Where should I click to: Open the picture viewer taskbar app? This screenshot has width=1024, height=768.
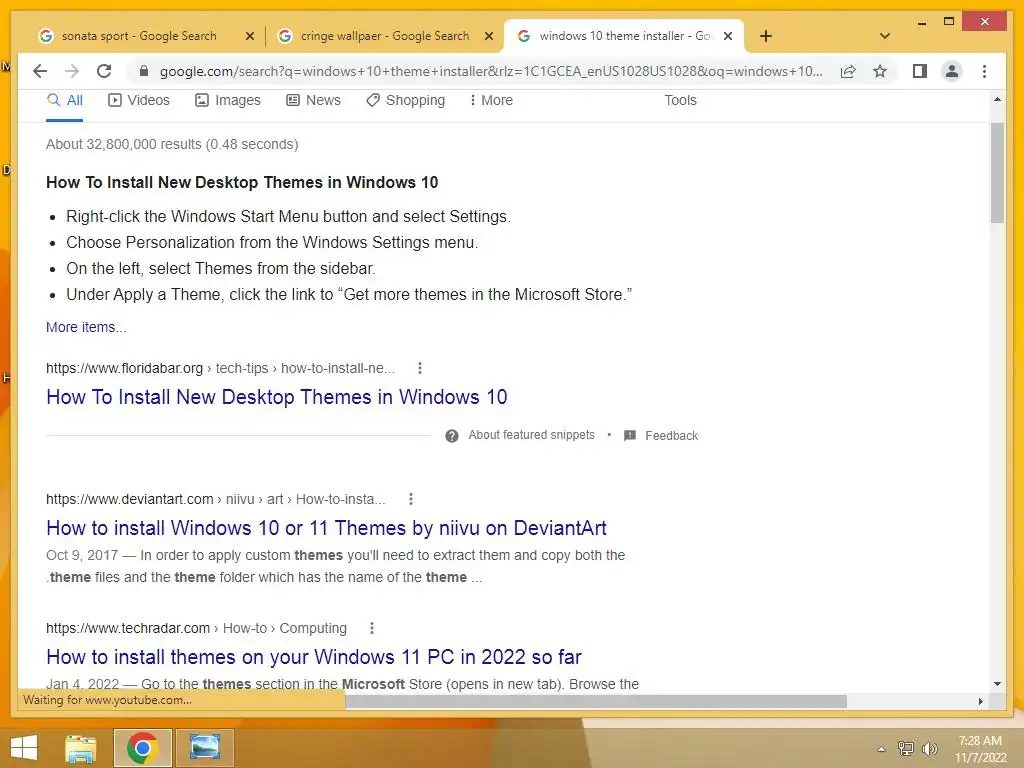point(204,748)
